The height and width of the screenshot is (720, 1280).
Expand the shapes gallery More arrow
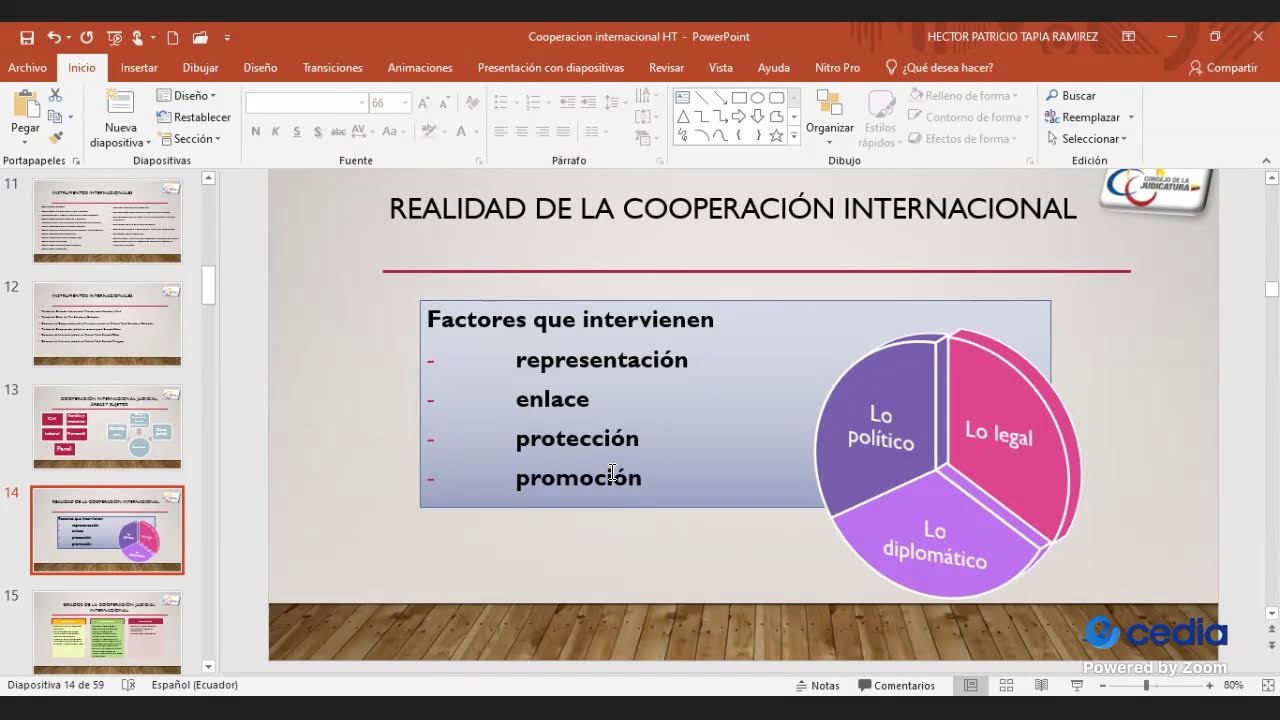pyautogui.click(x=794, y=136)
